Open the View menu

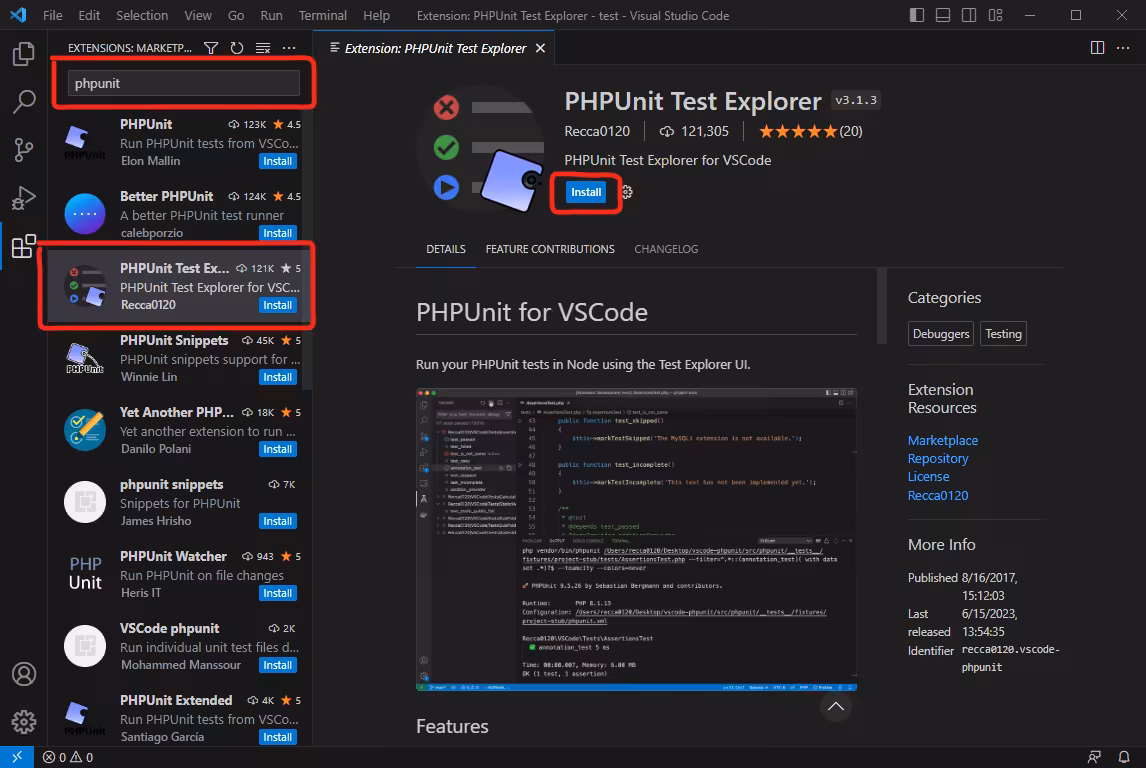coord(197,15)
